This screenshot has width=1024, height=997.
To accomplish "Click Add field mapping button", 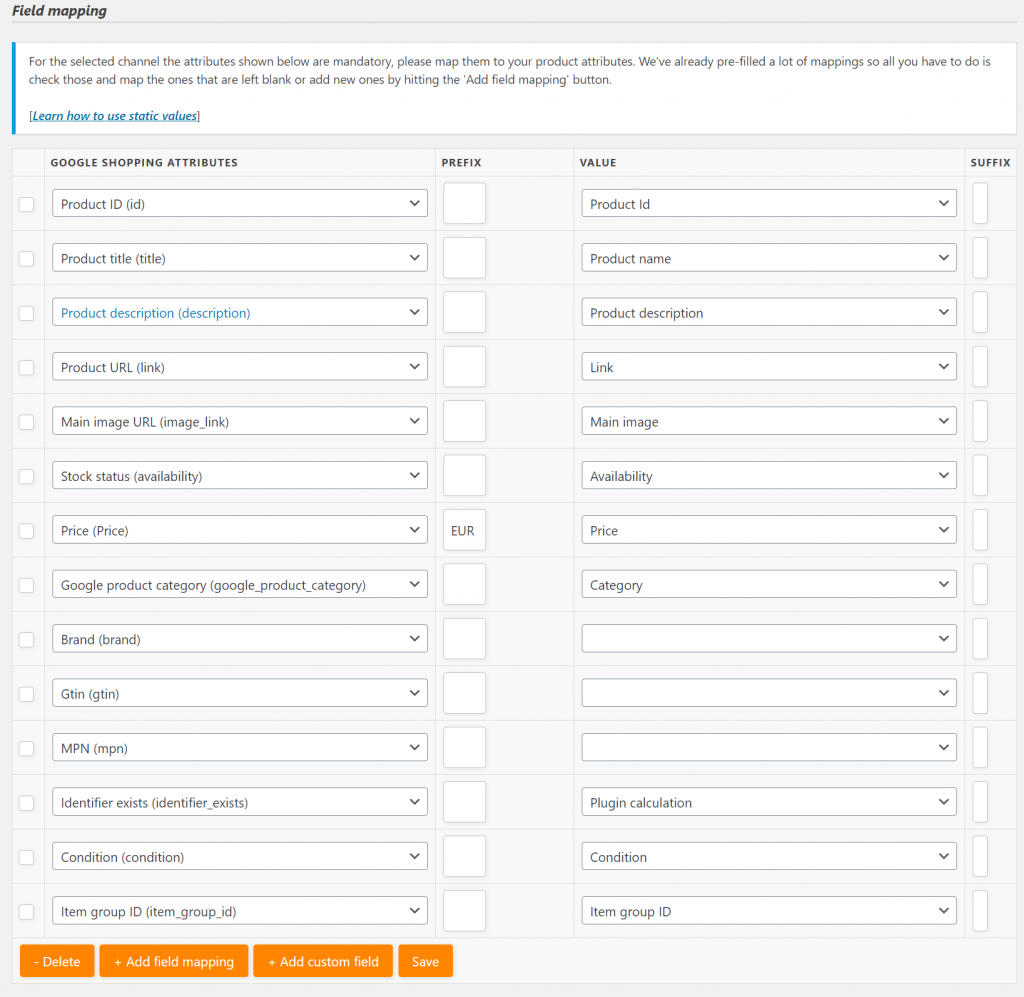I will (174, 961).
